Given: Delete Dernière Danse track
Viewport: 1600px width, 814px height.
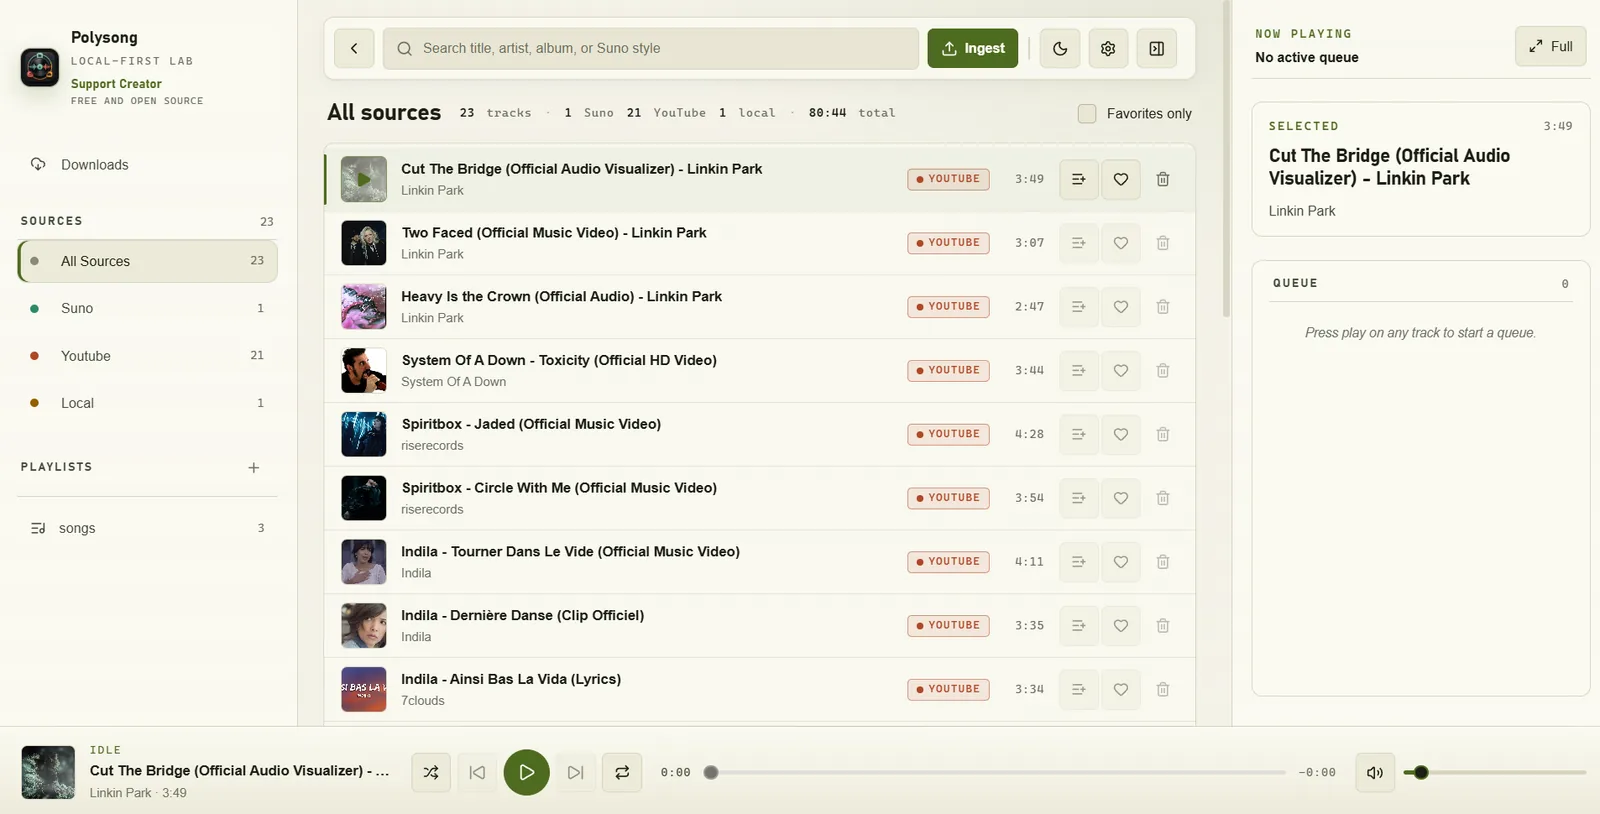Looking at the screenshot, I should pos(1163,626).
